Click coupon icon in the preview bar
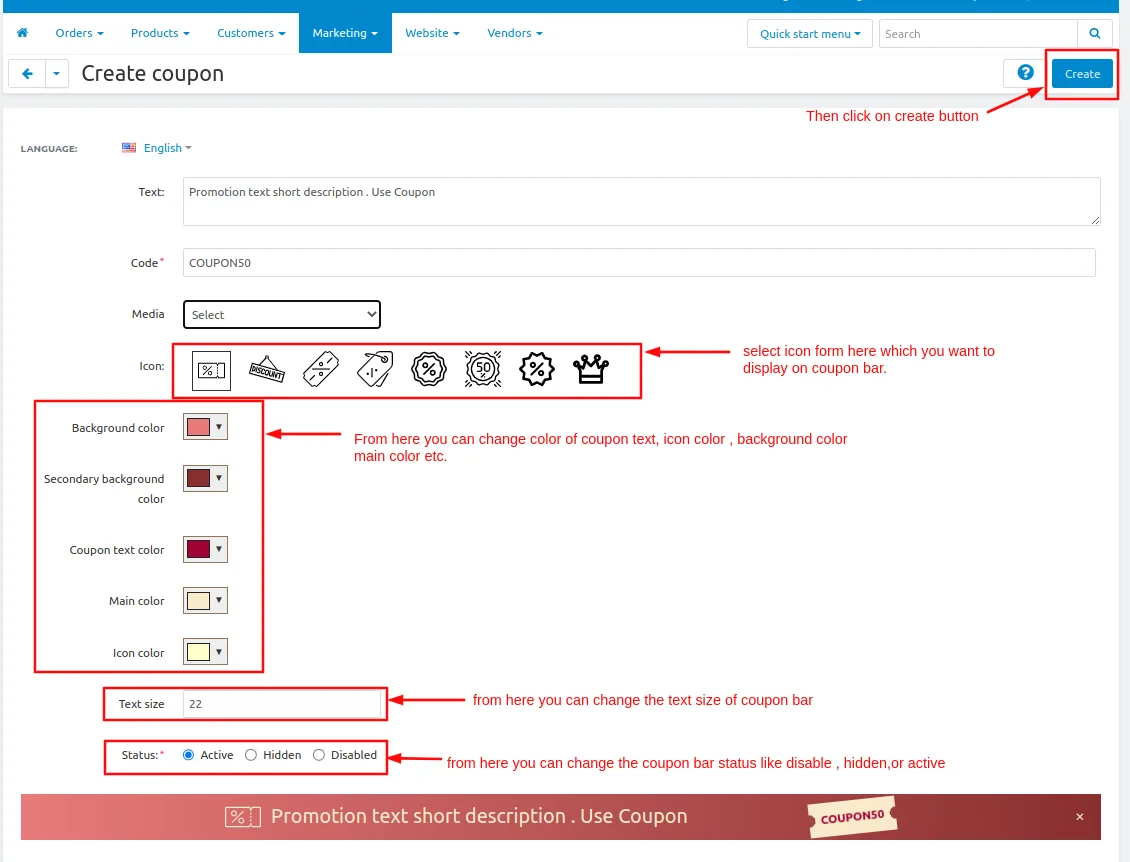The image size is (1130, 862). coord(243,817)
